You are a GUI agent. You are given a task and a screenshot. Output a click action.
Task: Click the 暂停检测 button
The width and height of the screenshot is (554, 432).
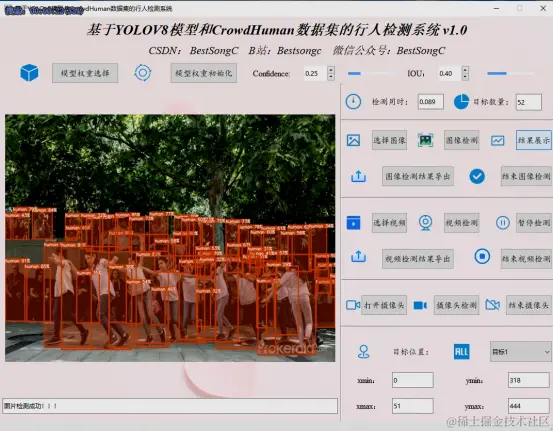tap(534, 223)
